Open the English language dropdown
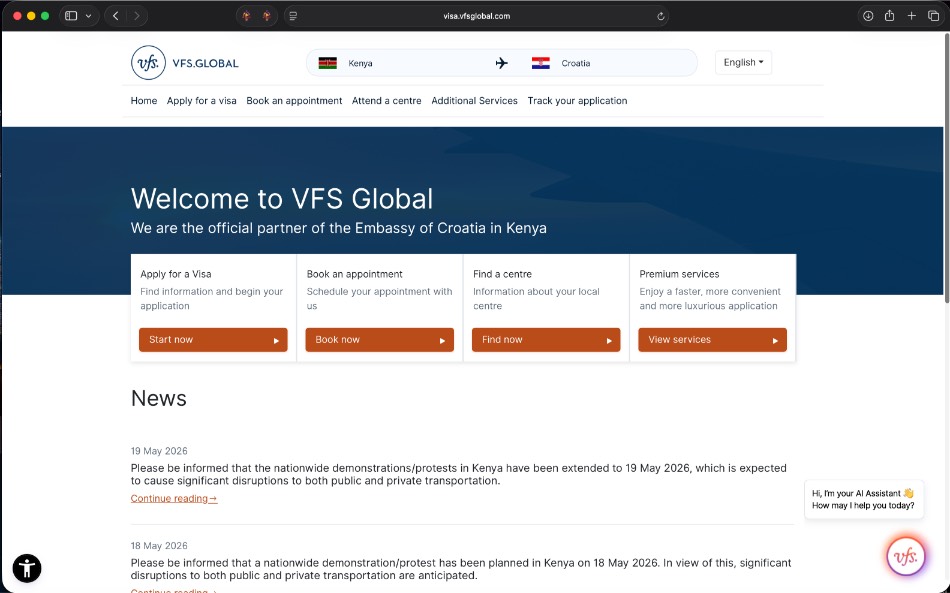Viewport: 950px width, 593px height. (x=743, y=62)
